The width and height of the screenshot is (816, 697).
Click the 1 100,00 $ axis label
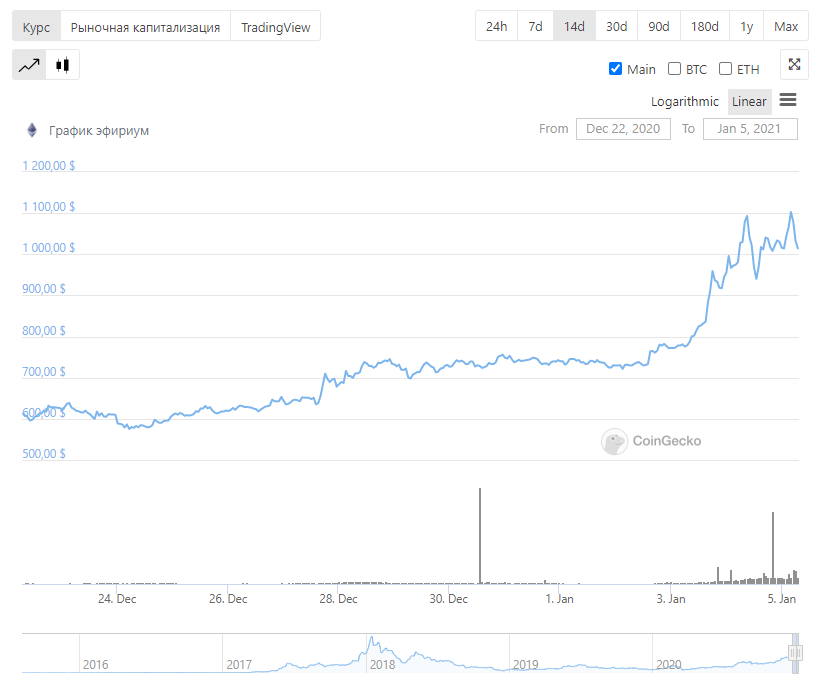(x=48, y=207)
